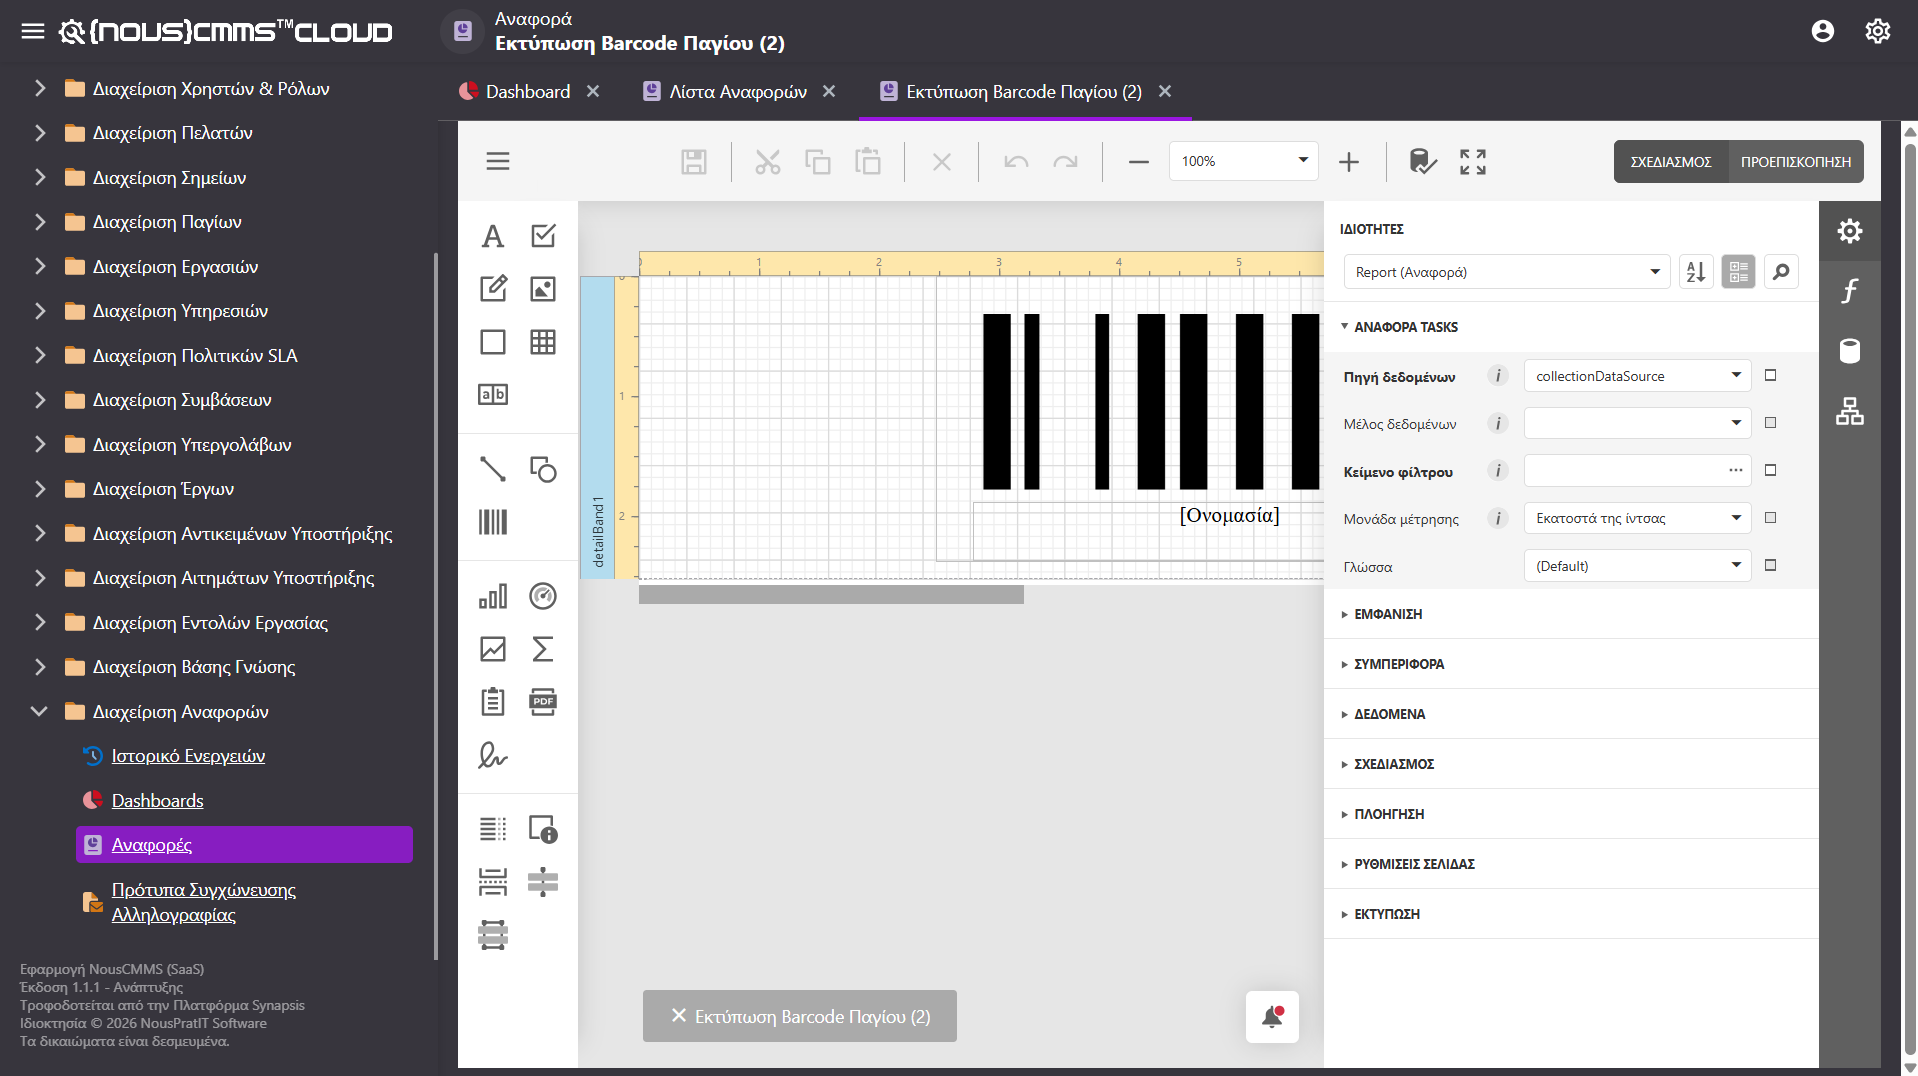Image resolution: width=1918 pixels, height=1076 pixels.
Task: Choose the Table control tool
Action: click(543, 342)
